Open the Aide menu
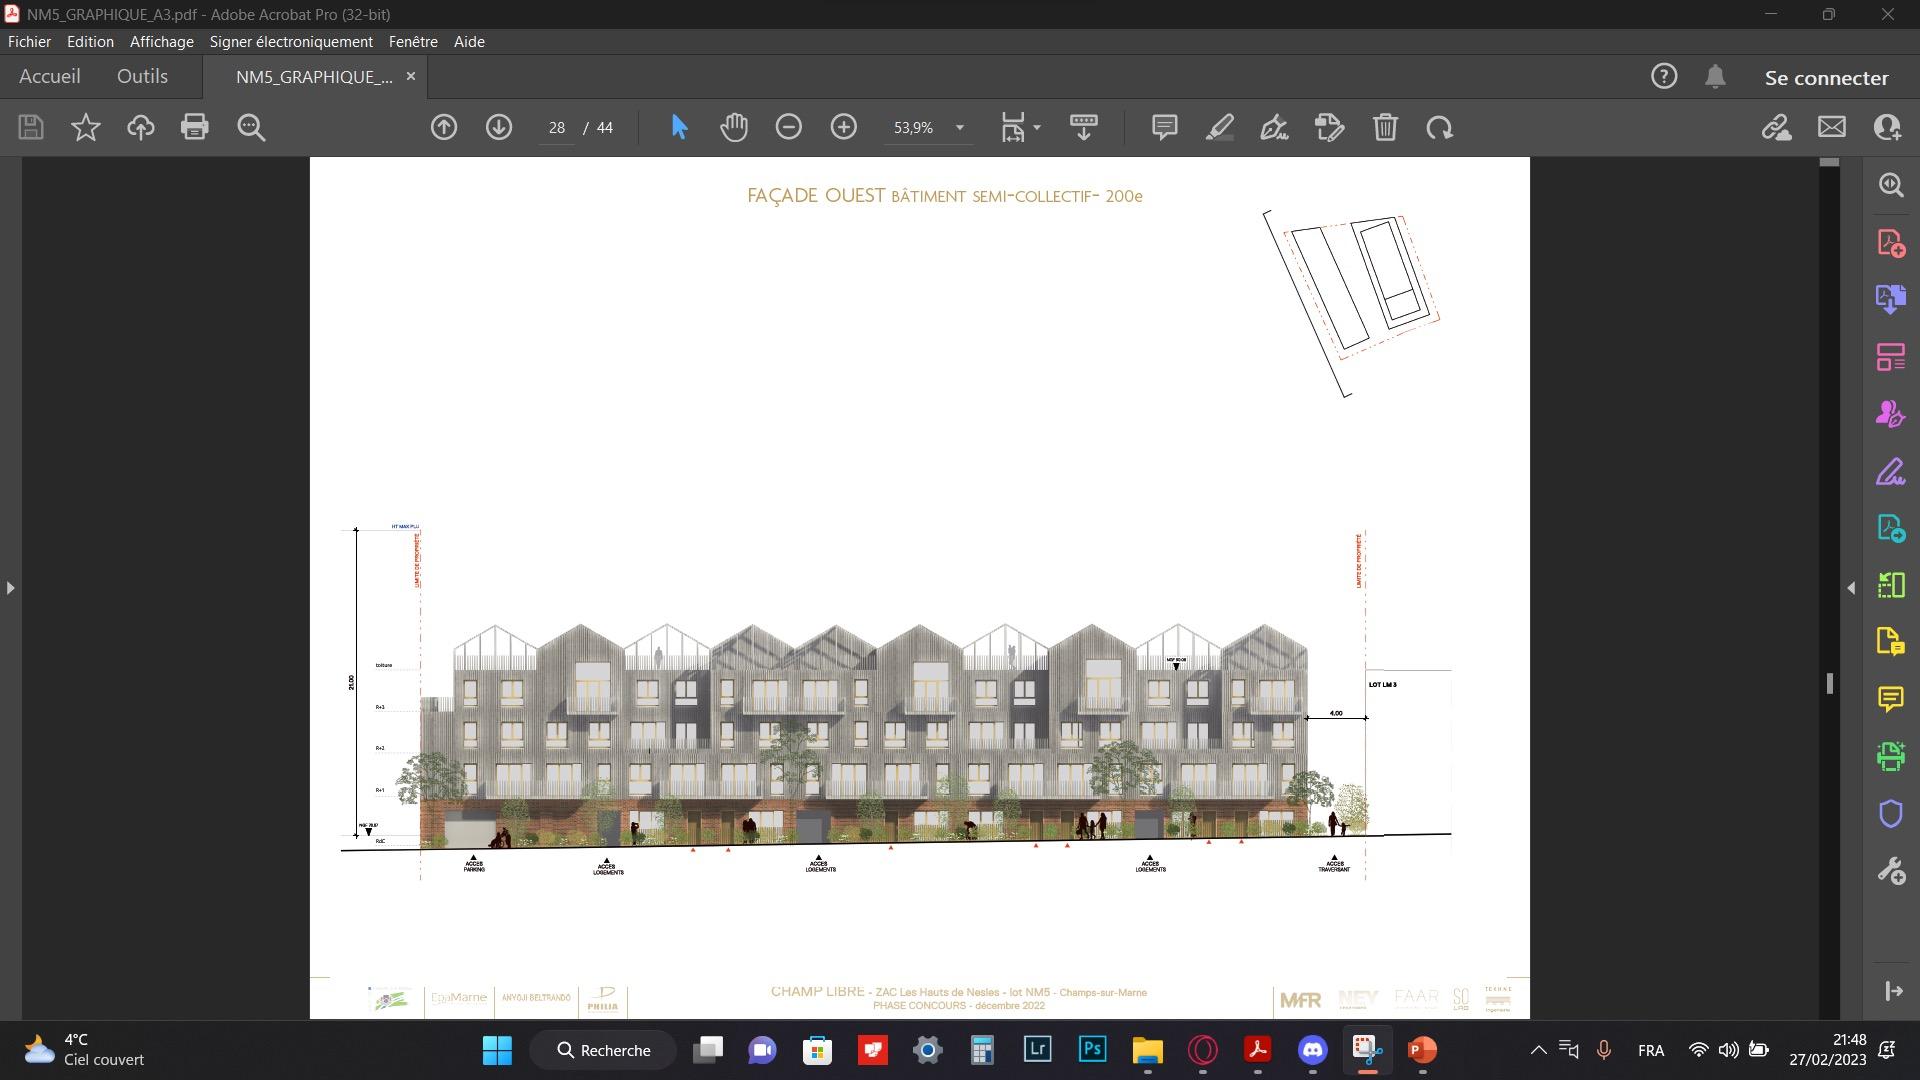This screenshot has width=1920, height=1080. pos(469,42)
